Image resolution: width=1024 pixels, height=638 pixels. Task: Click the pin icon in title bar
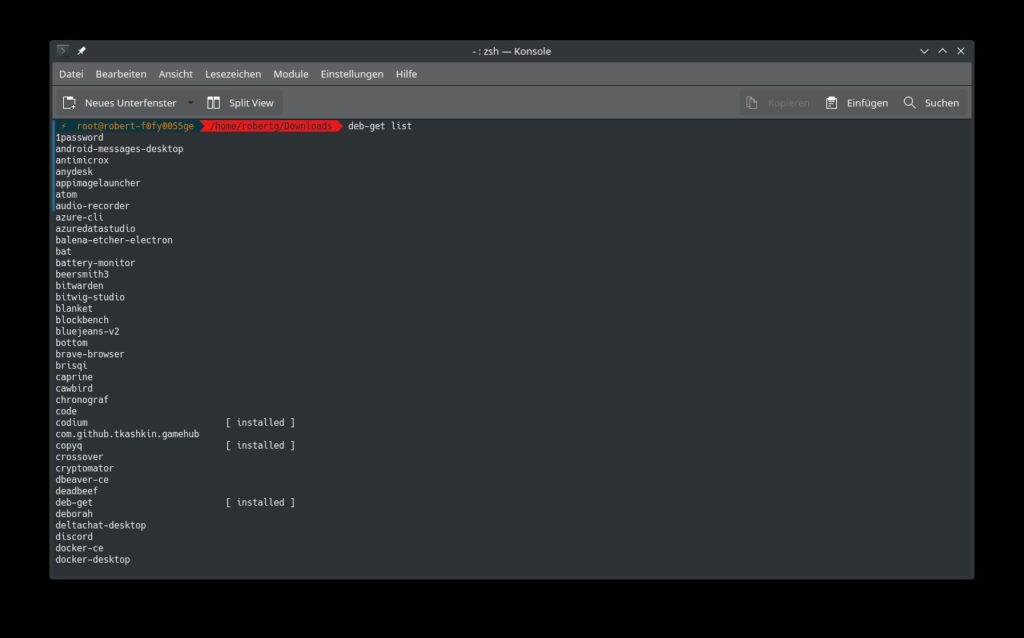82,51
